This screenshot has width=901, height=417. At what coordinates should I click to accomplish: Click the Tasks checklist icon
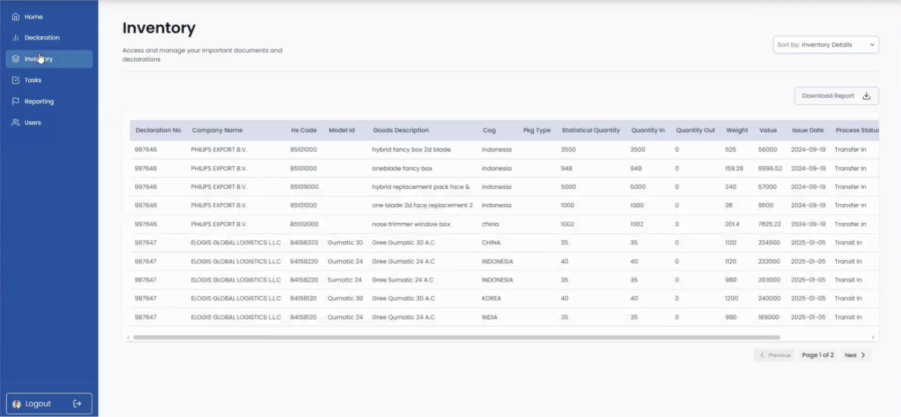pos(15,80)
